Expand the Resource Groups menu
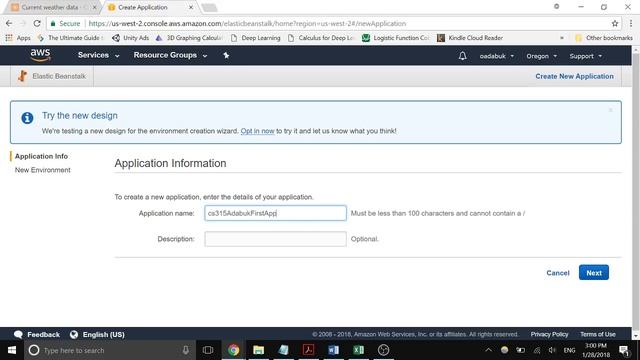Image resolution: width=640 pixels, height=360 pixels. point(170,55)
